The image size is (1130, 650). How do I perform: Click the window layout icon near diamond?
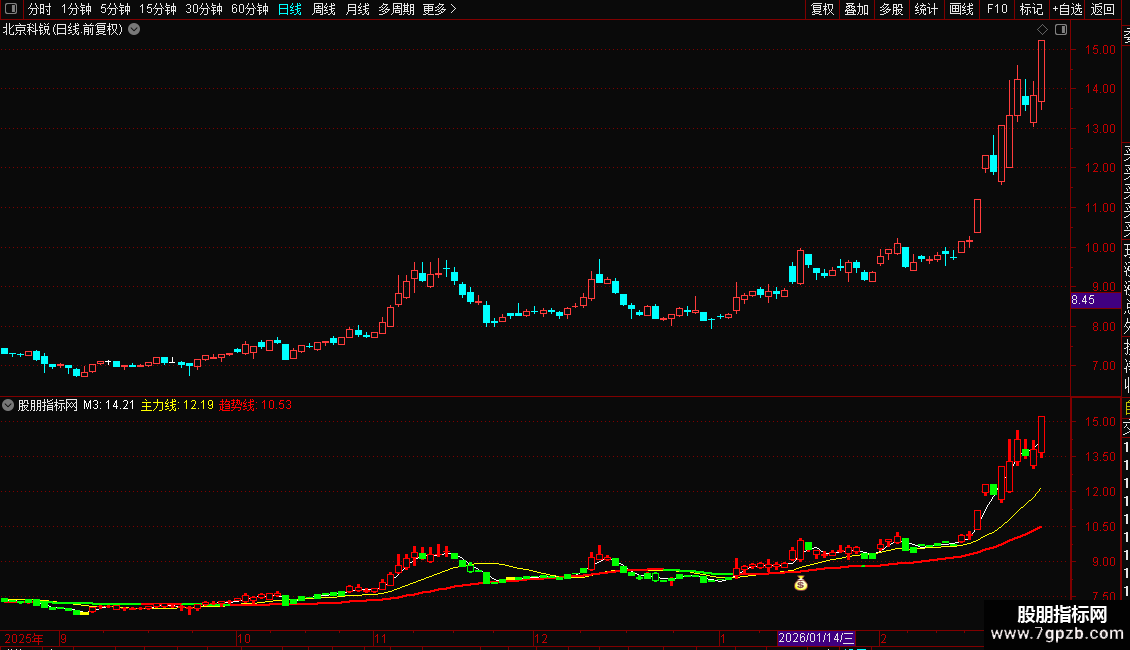pyautogui.click(x=1061, y=30)
